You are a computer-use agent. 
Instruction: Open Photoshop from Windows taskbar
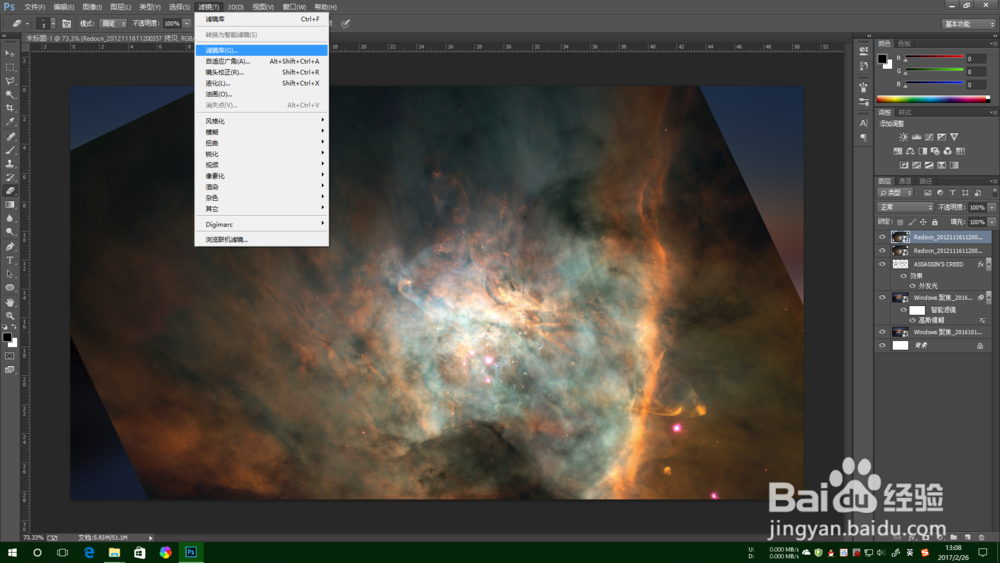point(191,552)
